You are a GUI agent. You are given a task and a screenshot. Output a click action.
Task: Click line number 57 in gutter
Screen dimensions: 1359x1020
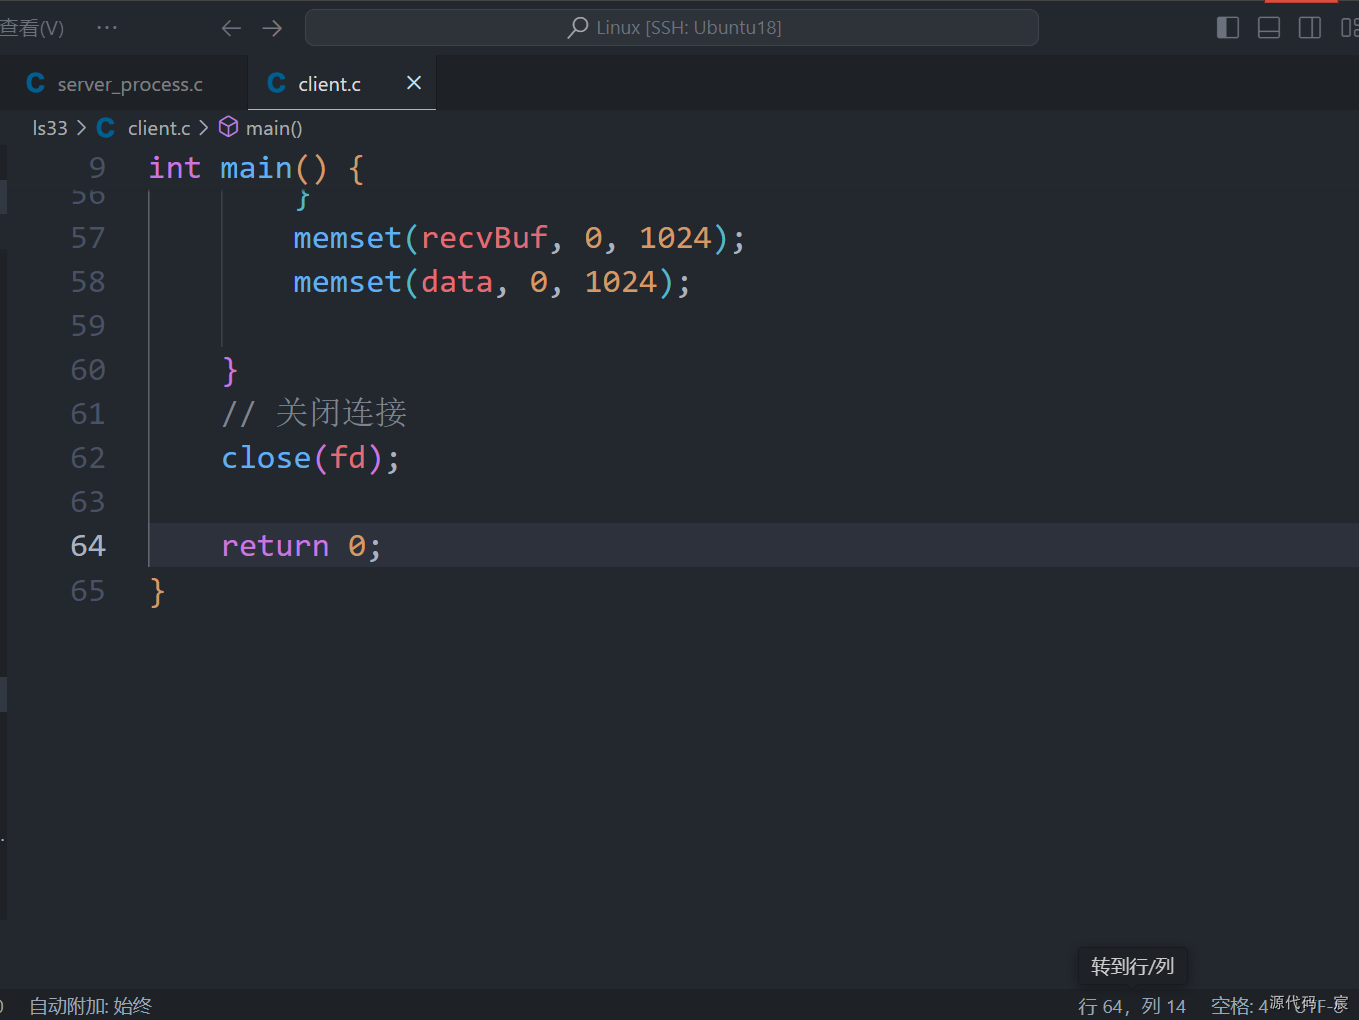[88, 238]
